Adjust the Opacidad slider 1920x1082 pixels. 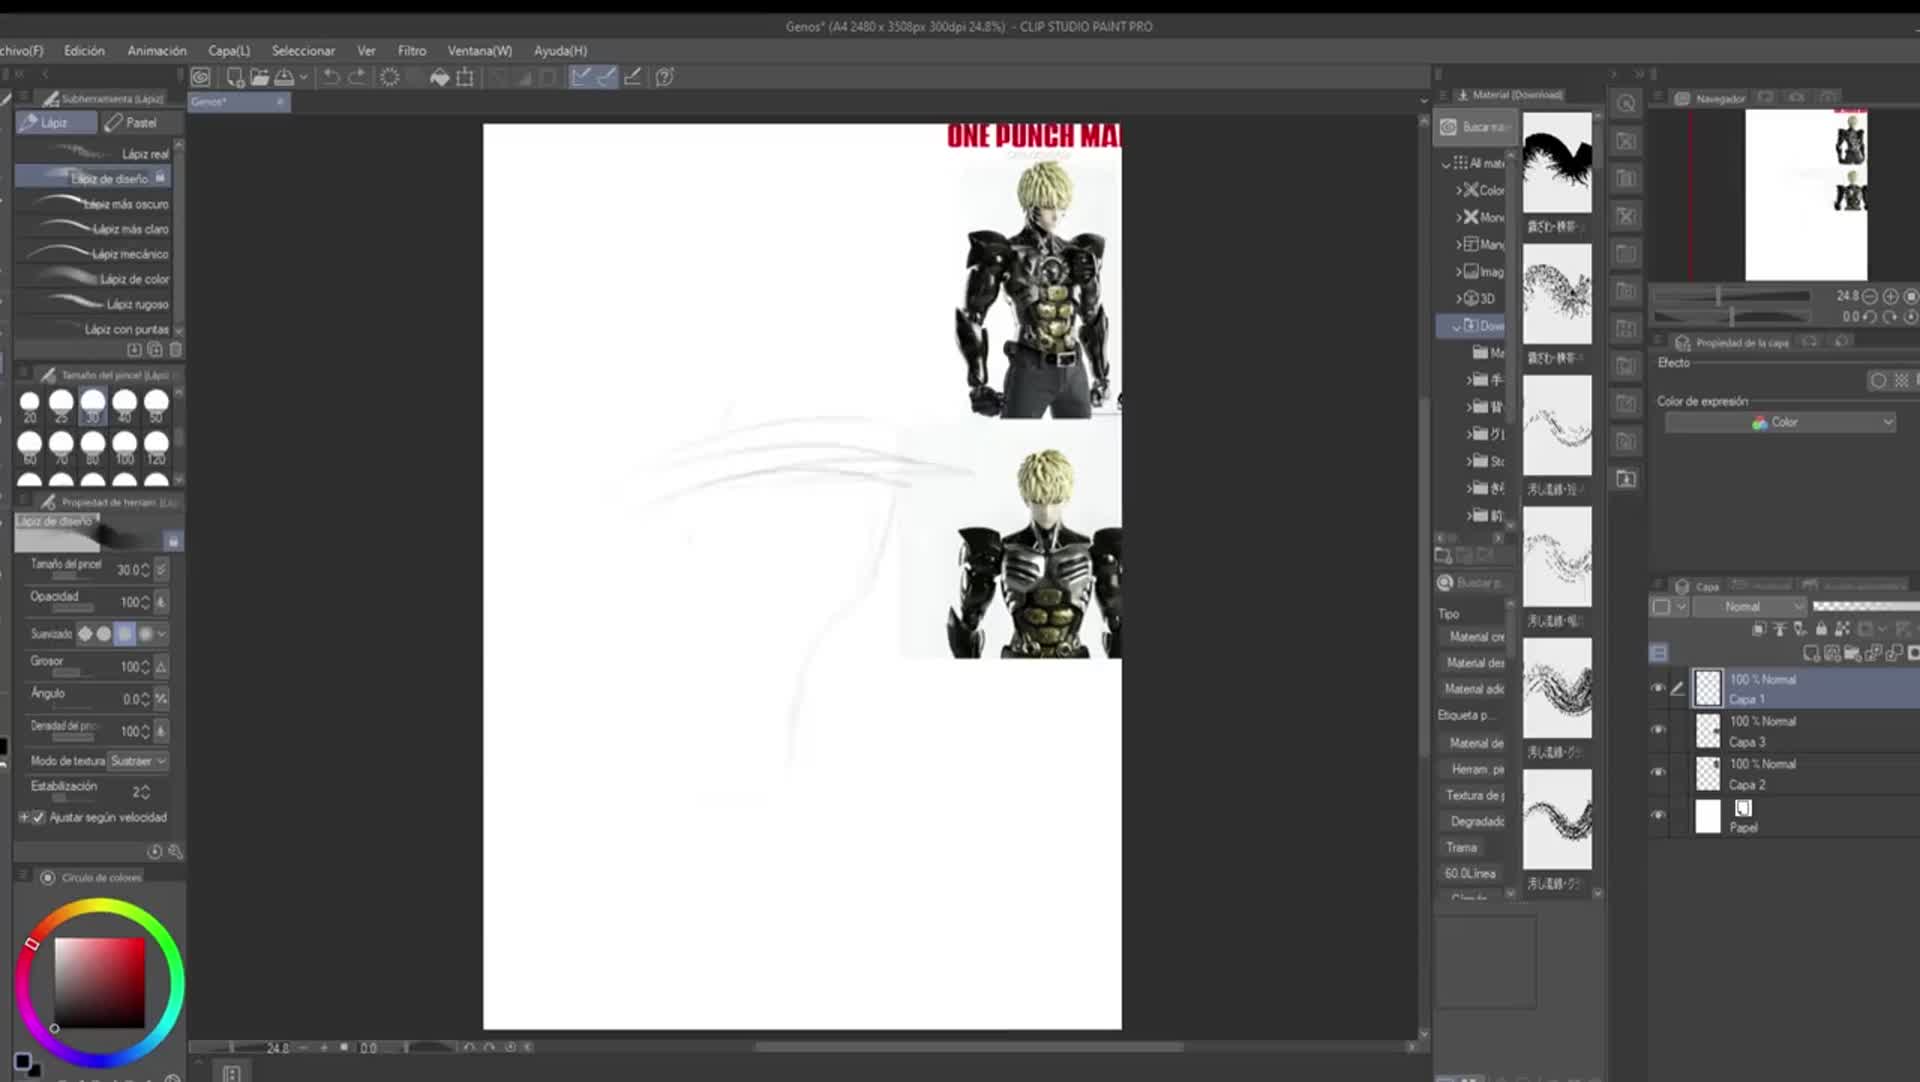[x=73, y=608]
